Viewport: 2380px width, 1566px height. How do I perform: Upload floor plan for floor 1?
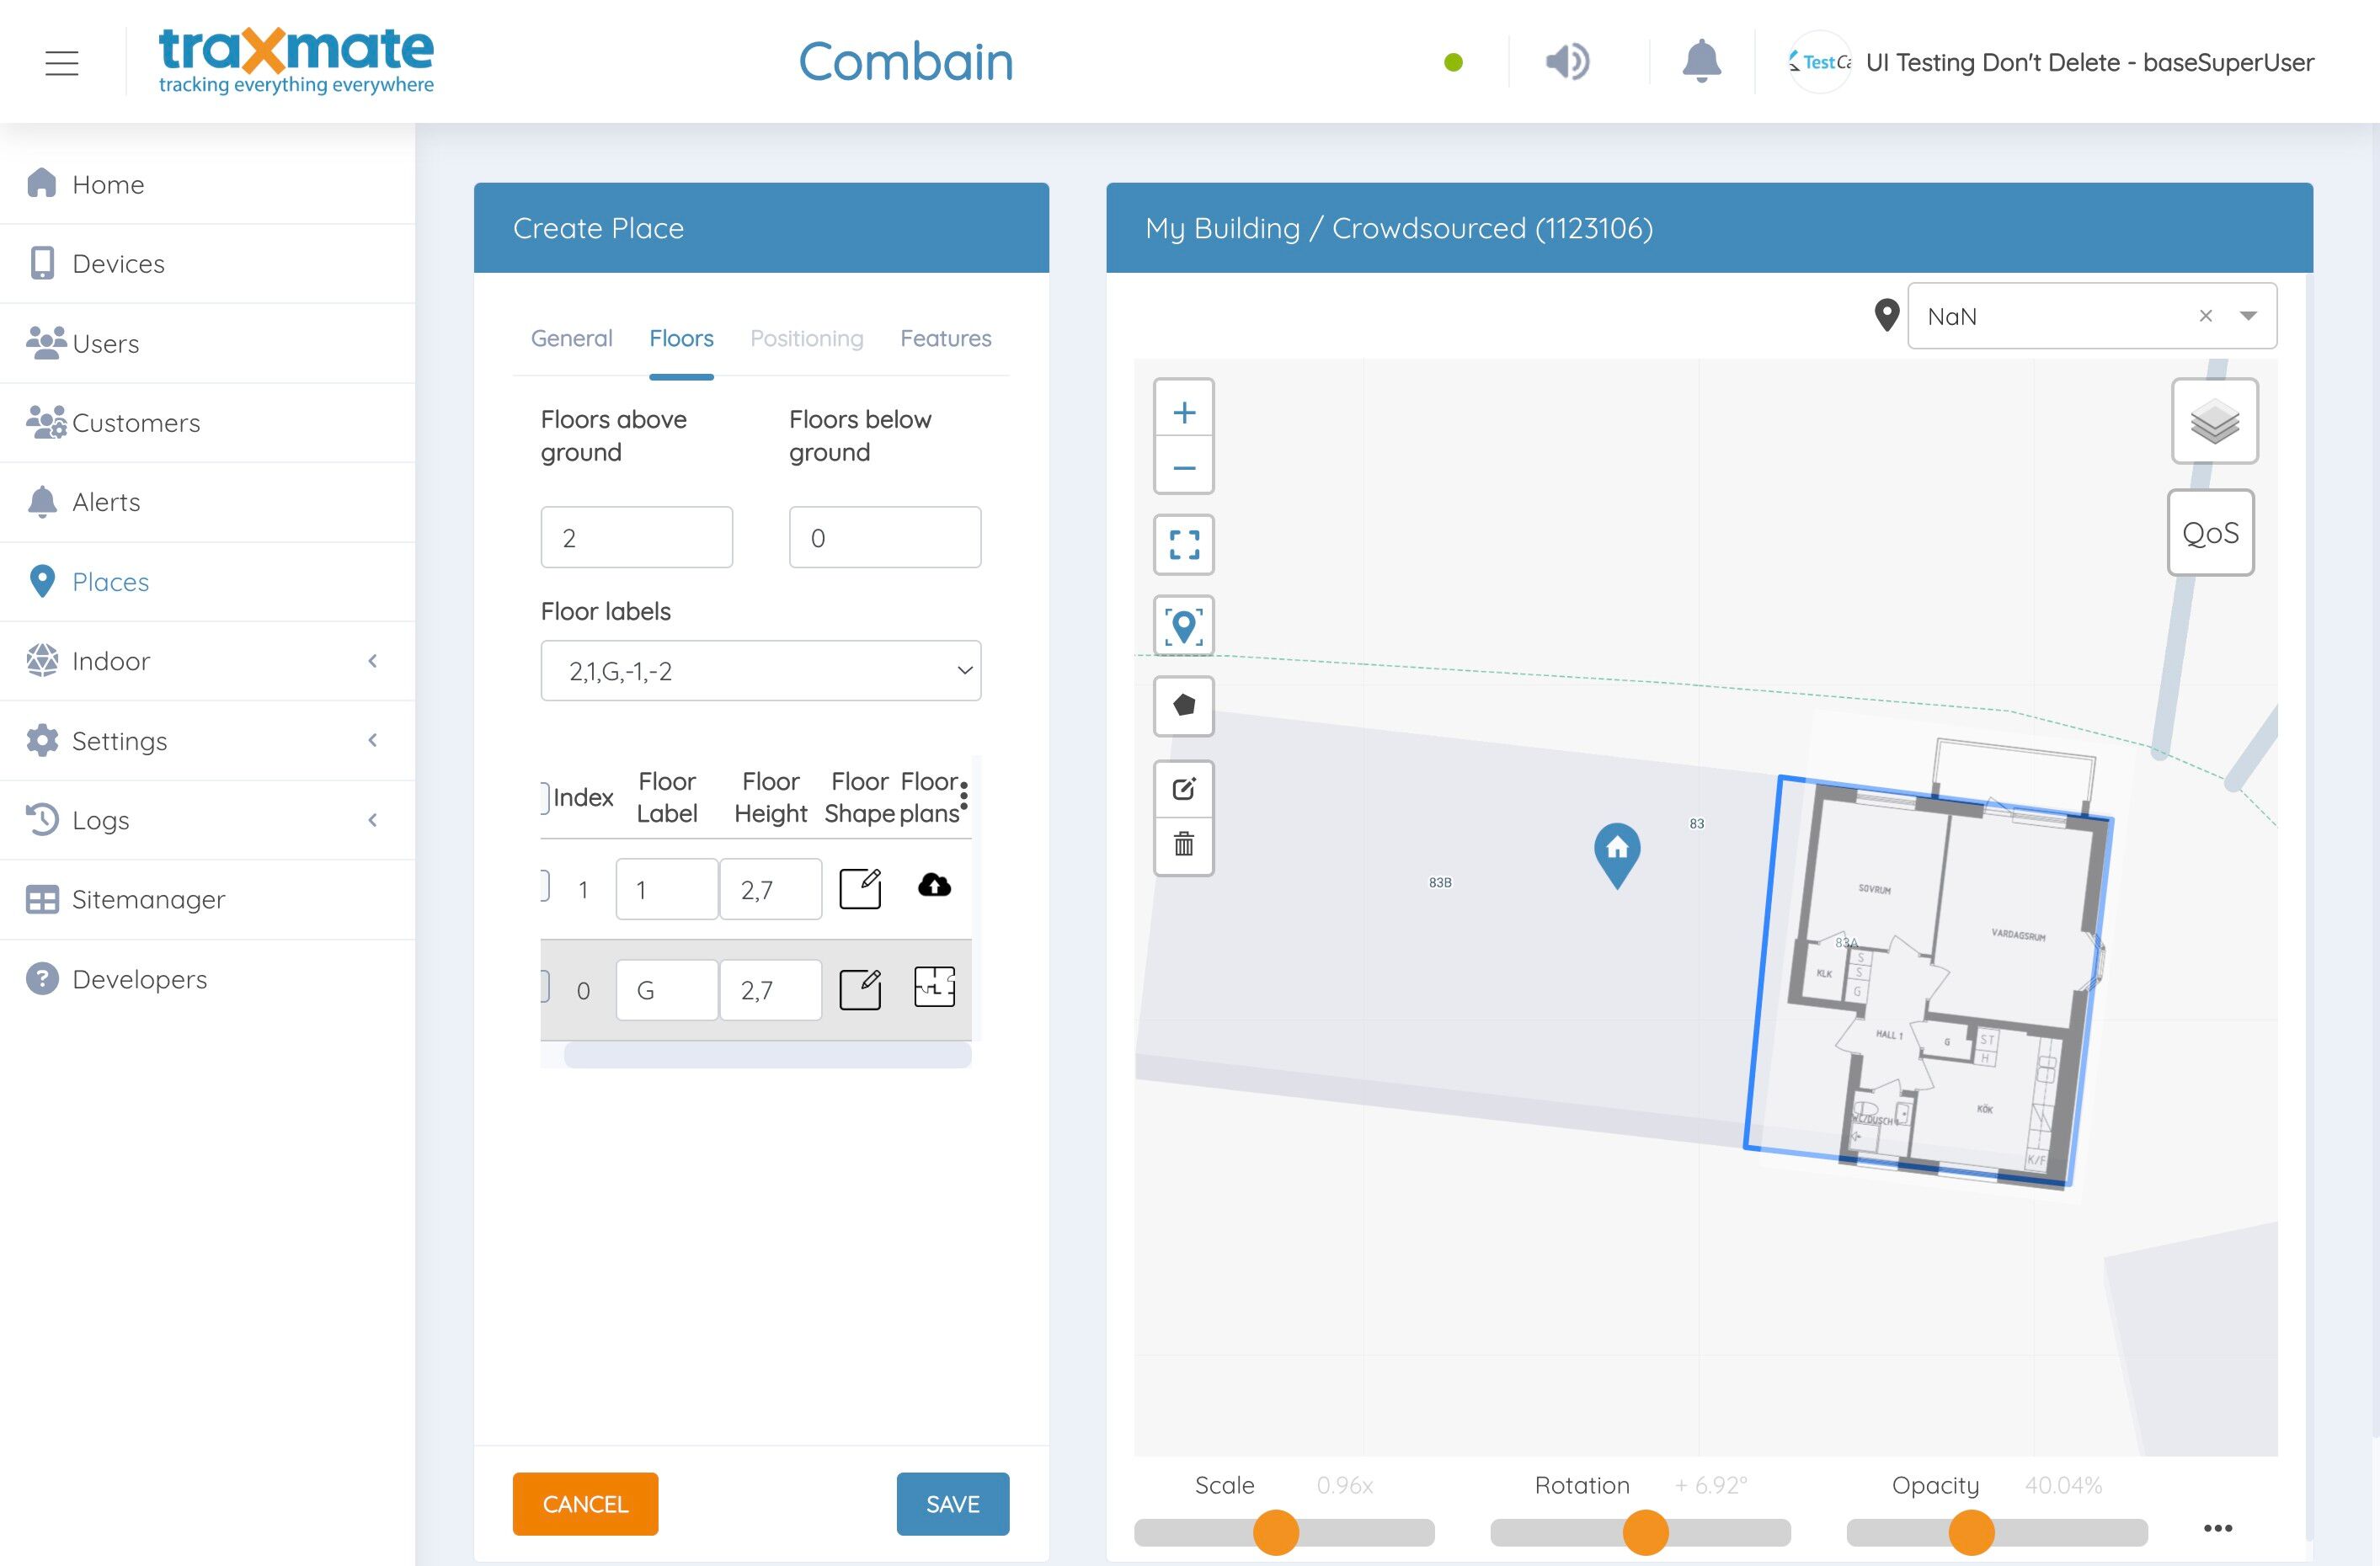pyautogui.click(x=934, y=886)
